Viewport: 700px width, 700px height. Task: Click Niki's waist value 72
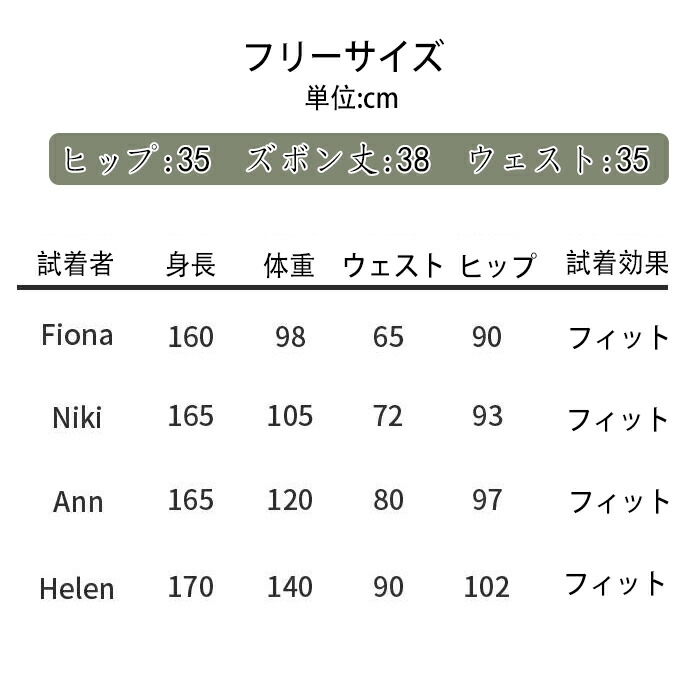click(x=388, y=415)
